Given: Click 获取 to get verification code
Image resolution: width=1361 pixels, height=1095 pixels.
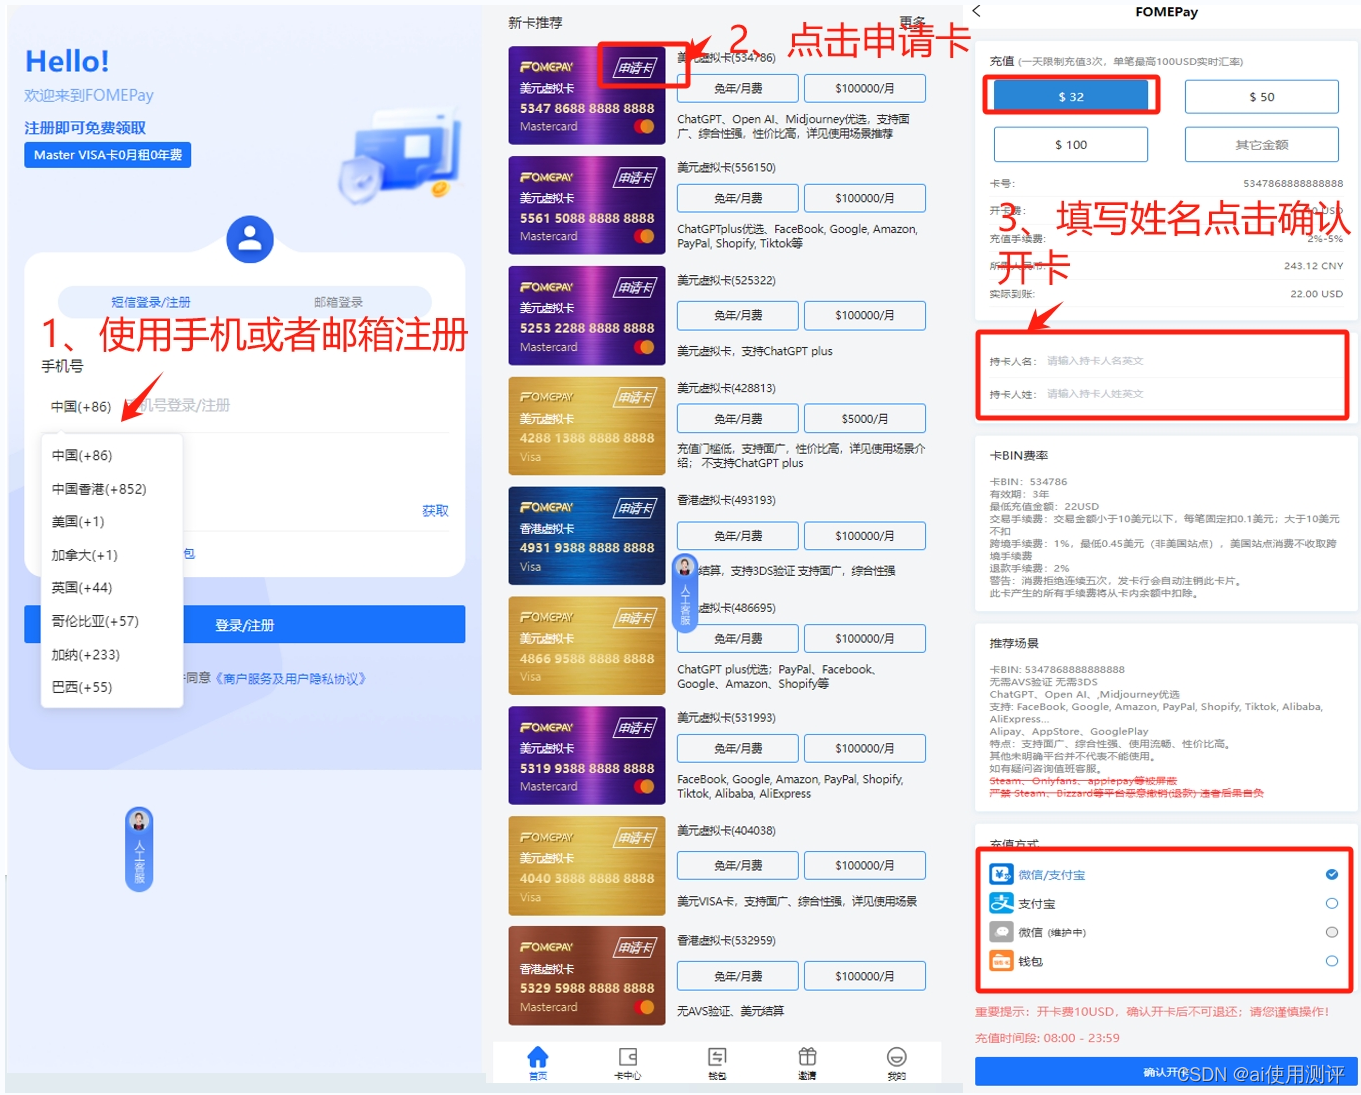Looking at the screenshot, I should 435,511.
